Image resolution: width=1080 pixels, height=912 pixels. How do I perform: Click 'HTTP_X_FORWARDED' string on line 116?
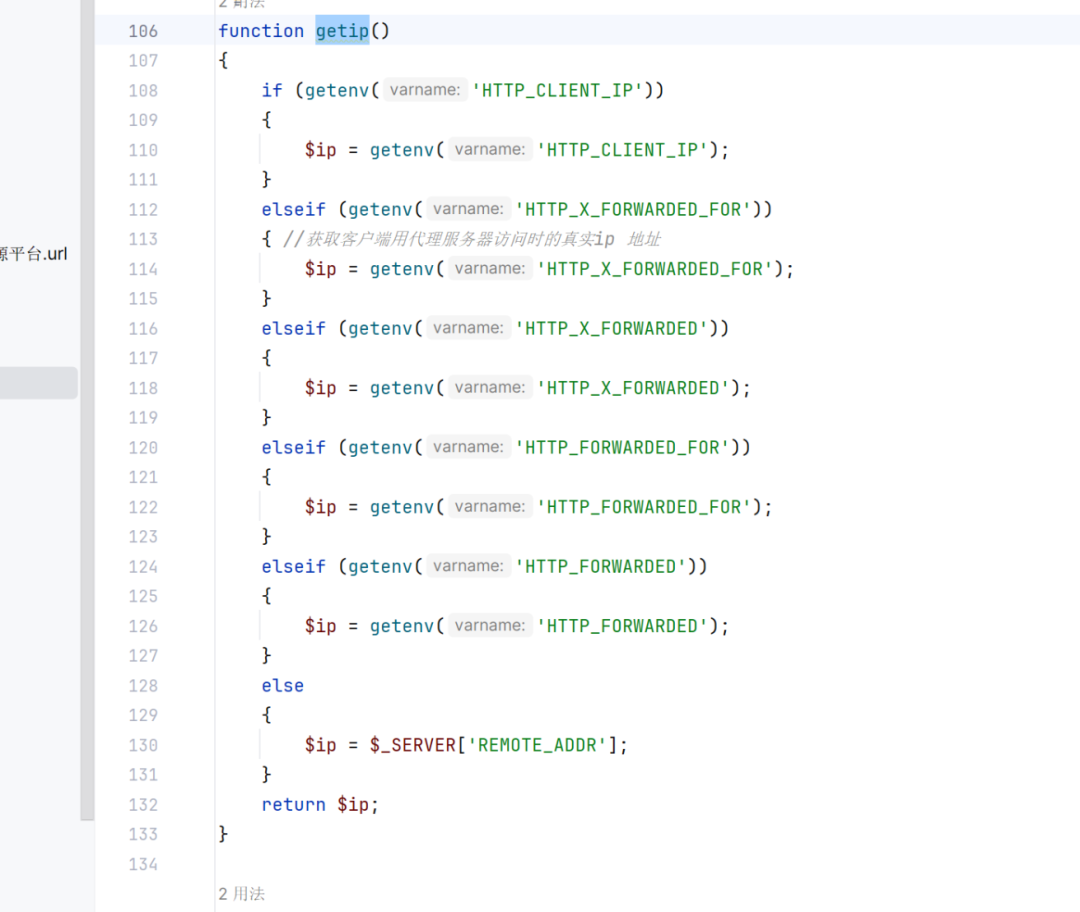[612, 329]
